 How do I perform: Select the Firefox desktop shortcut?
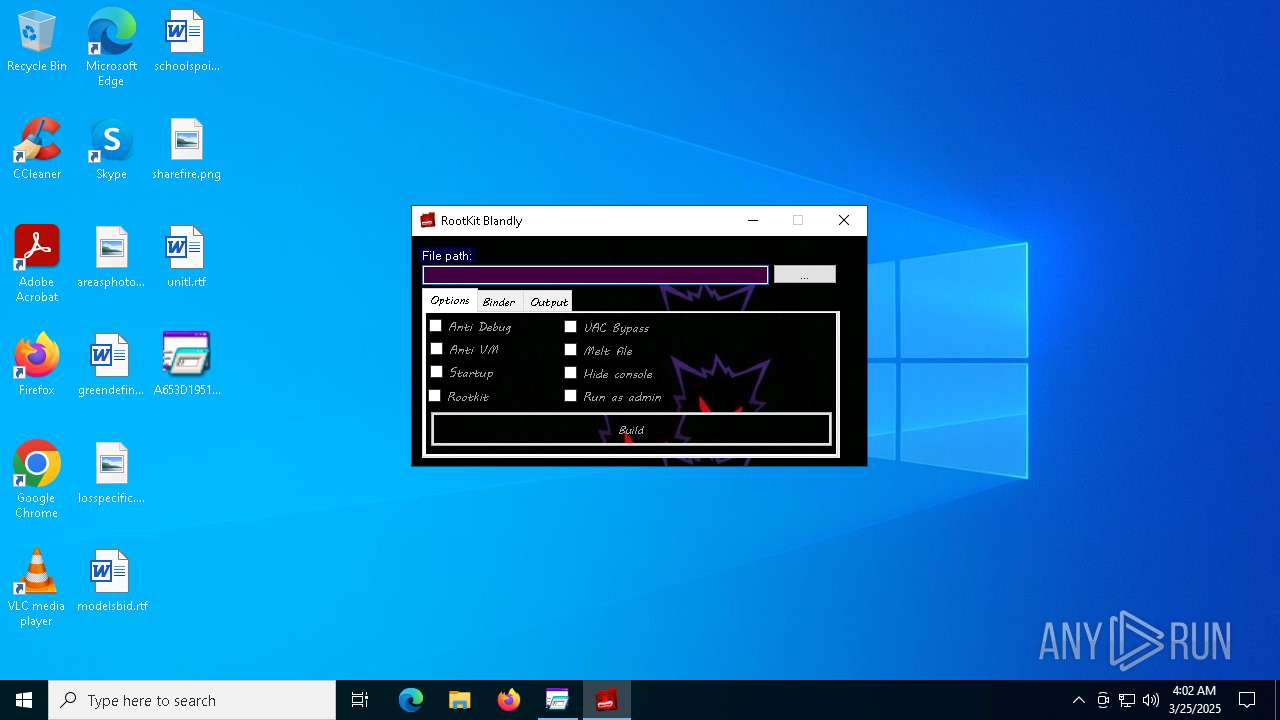pos(37,365)
